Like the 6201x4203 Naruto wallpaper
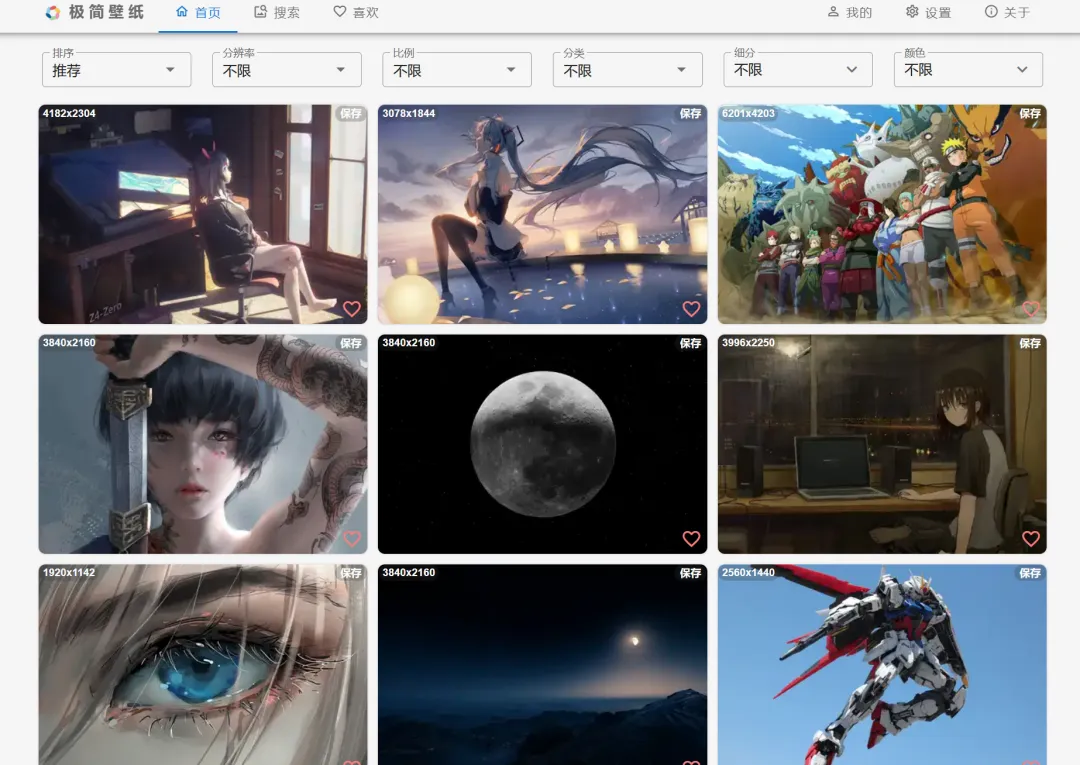This screenshot has height=765, width=1080. [1031, 309]
